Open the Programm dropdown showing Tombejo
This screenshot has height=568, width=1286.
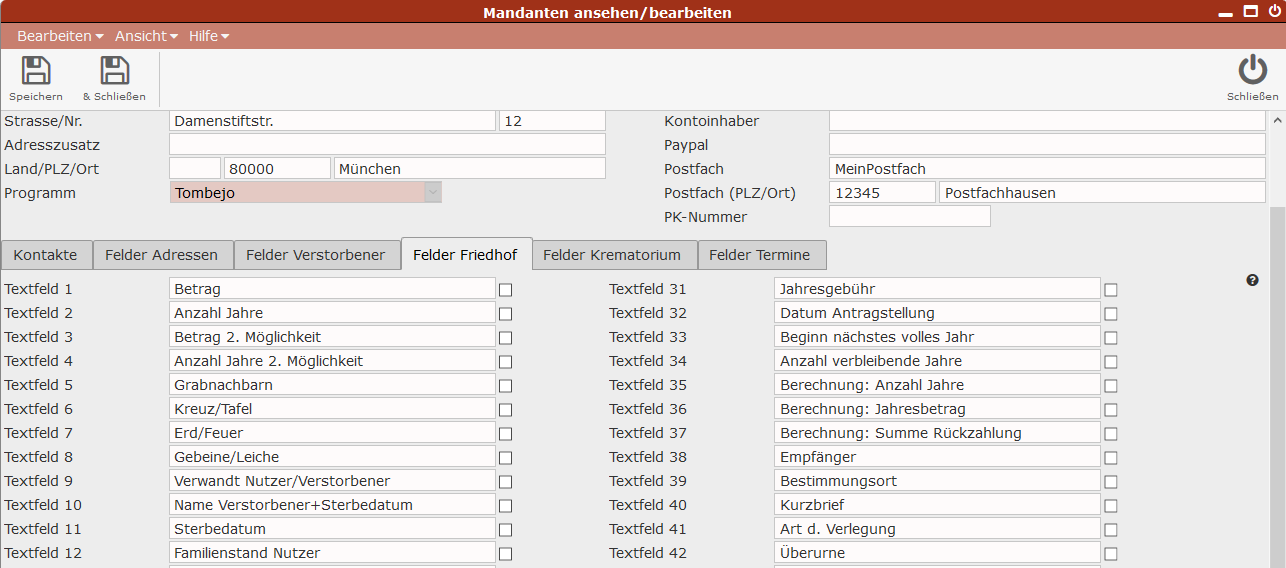coord(306,193)
